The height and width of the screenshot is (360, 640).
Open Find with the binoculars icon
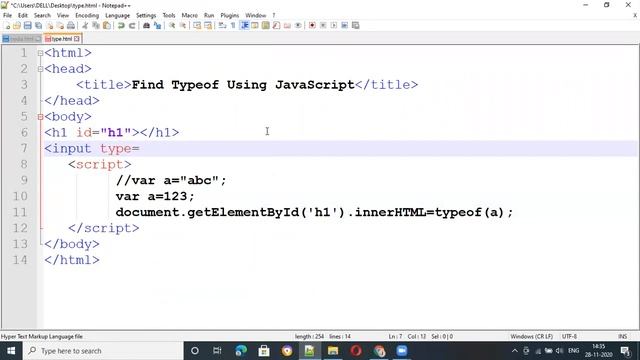(x=146, y=26)
